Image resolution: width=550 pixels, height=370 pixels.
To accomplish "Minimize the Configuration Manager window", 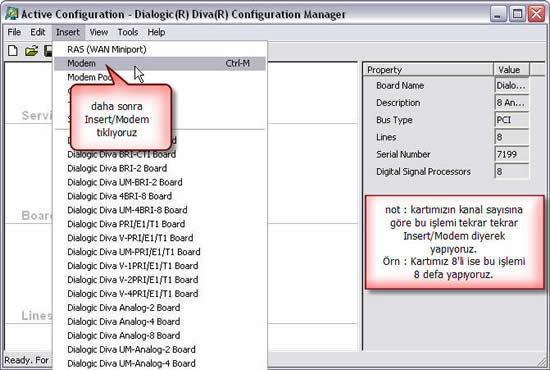I will 498,14.
